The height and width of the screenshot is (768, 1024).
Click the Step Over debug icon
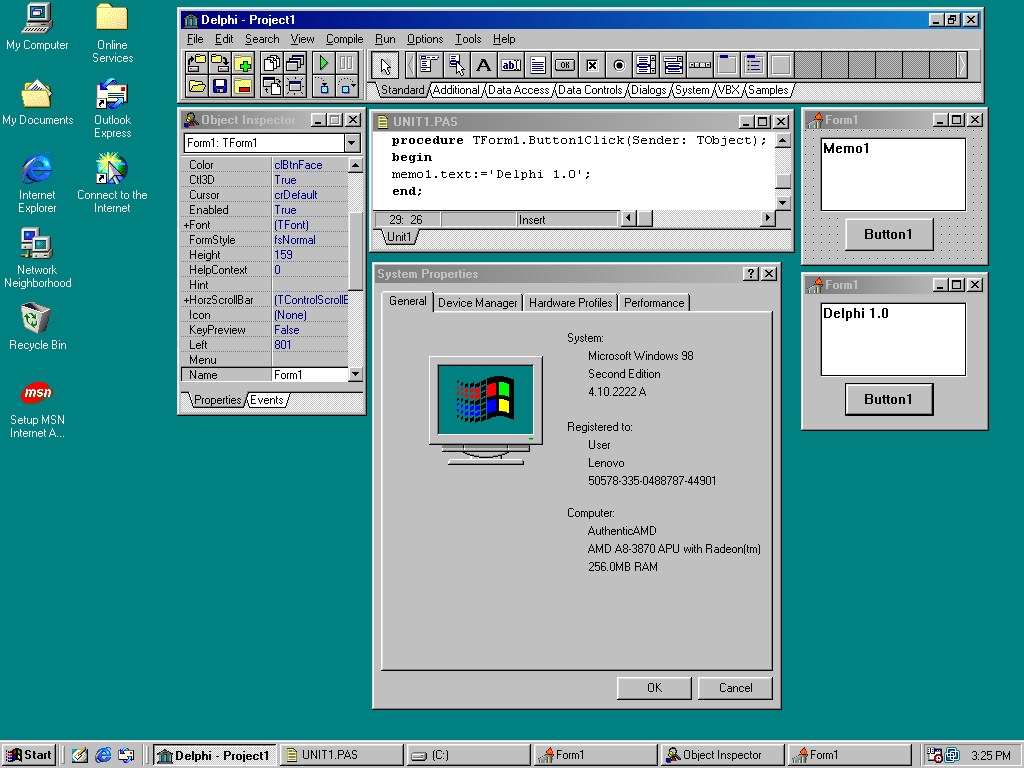click(346, 86)
